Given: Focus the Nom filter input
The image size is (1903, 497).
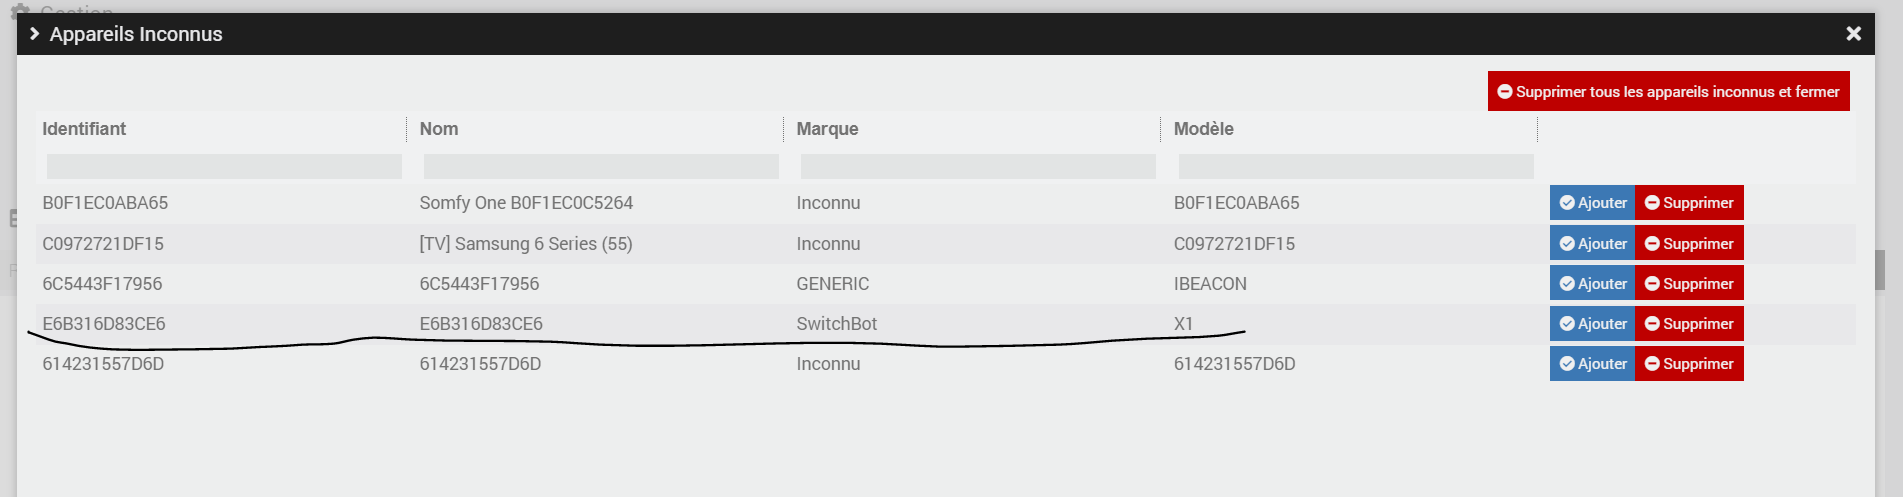Looking at the screenshot, I should click(x=601, y=166).
